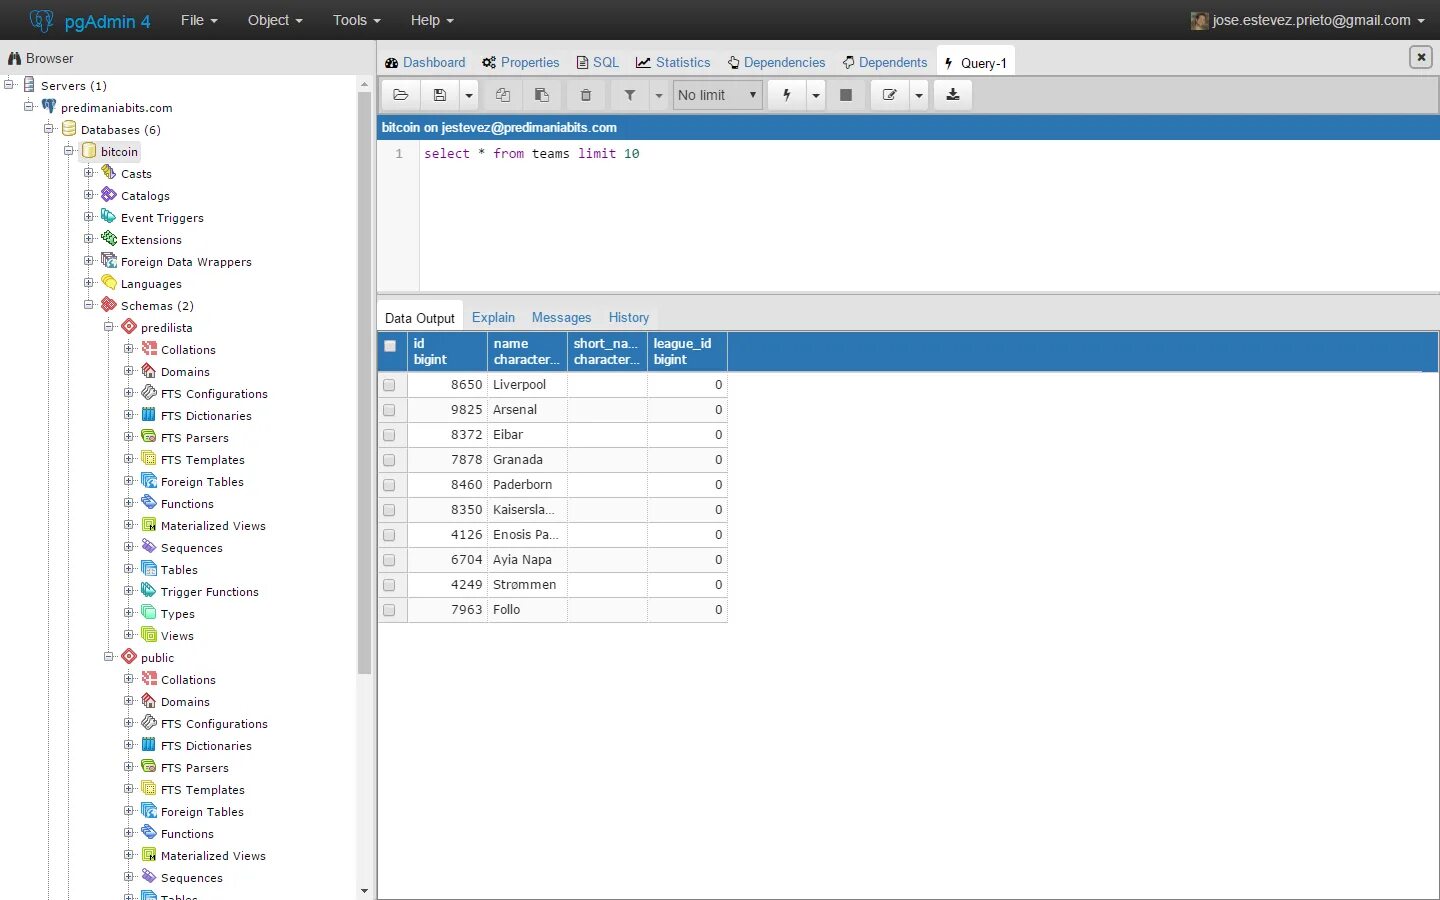Click the Filter funnel icon
The width and height of the screenshot is (1440, 900).
coord(630,95)
